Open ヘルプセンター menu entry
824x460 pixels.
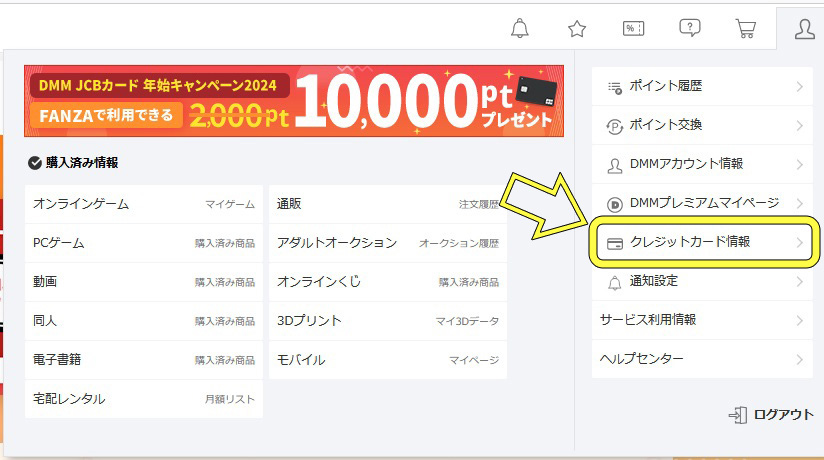pyautogui.click(x=702, y=359)
